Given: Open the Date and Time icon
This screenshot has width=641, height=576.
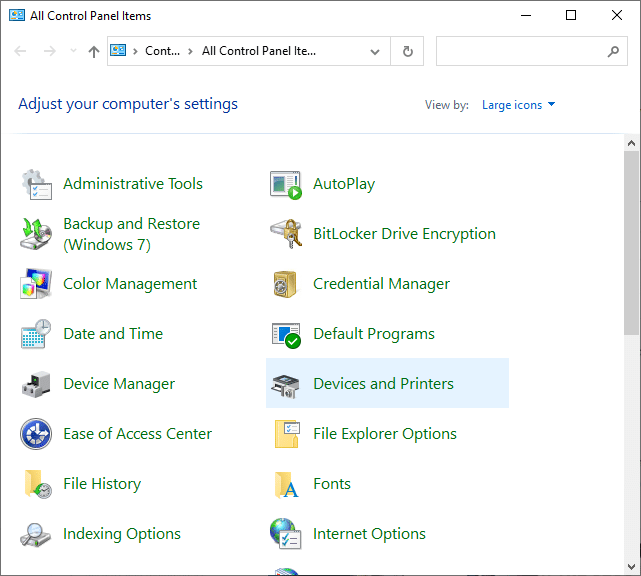Looking at the screenshot, I should [x=36, y=334].
